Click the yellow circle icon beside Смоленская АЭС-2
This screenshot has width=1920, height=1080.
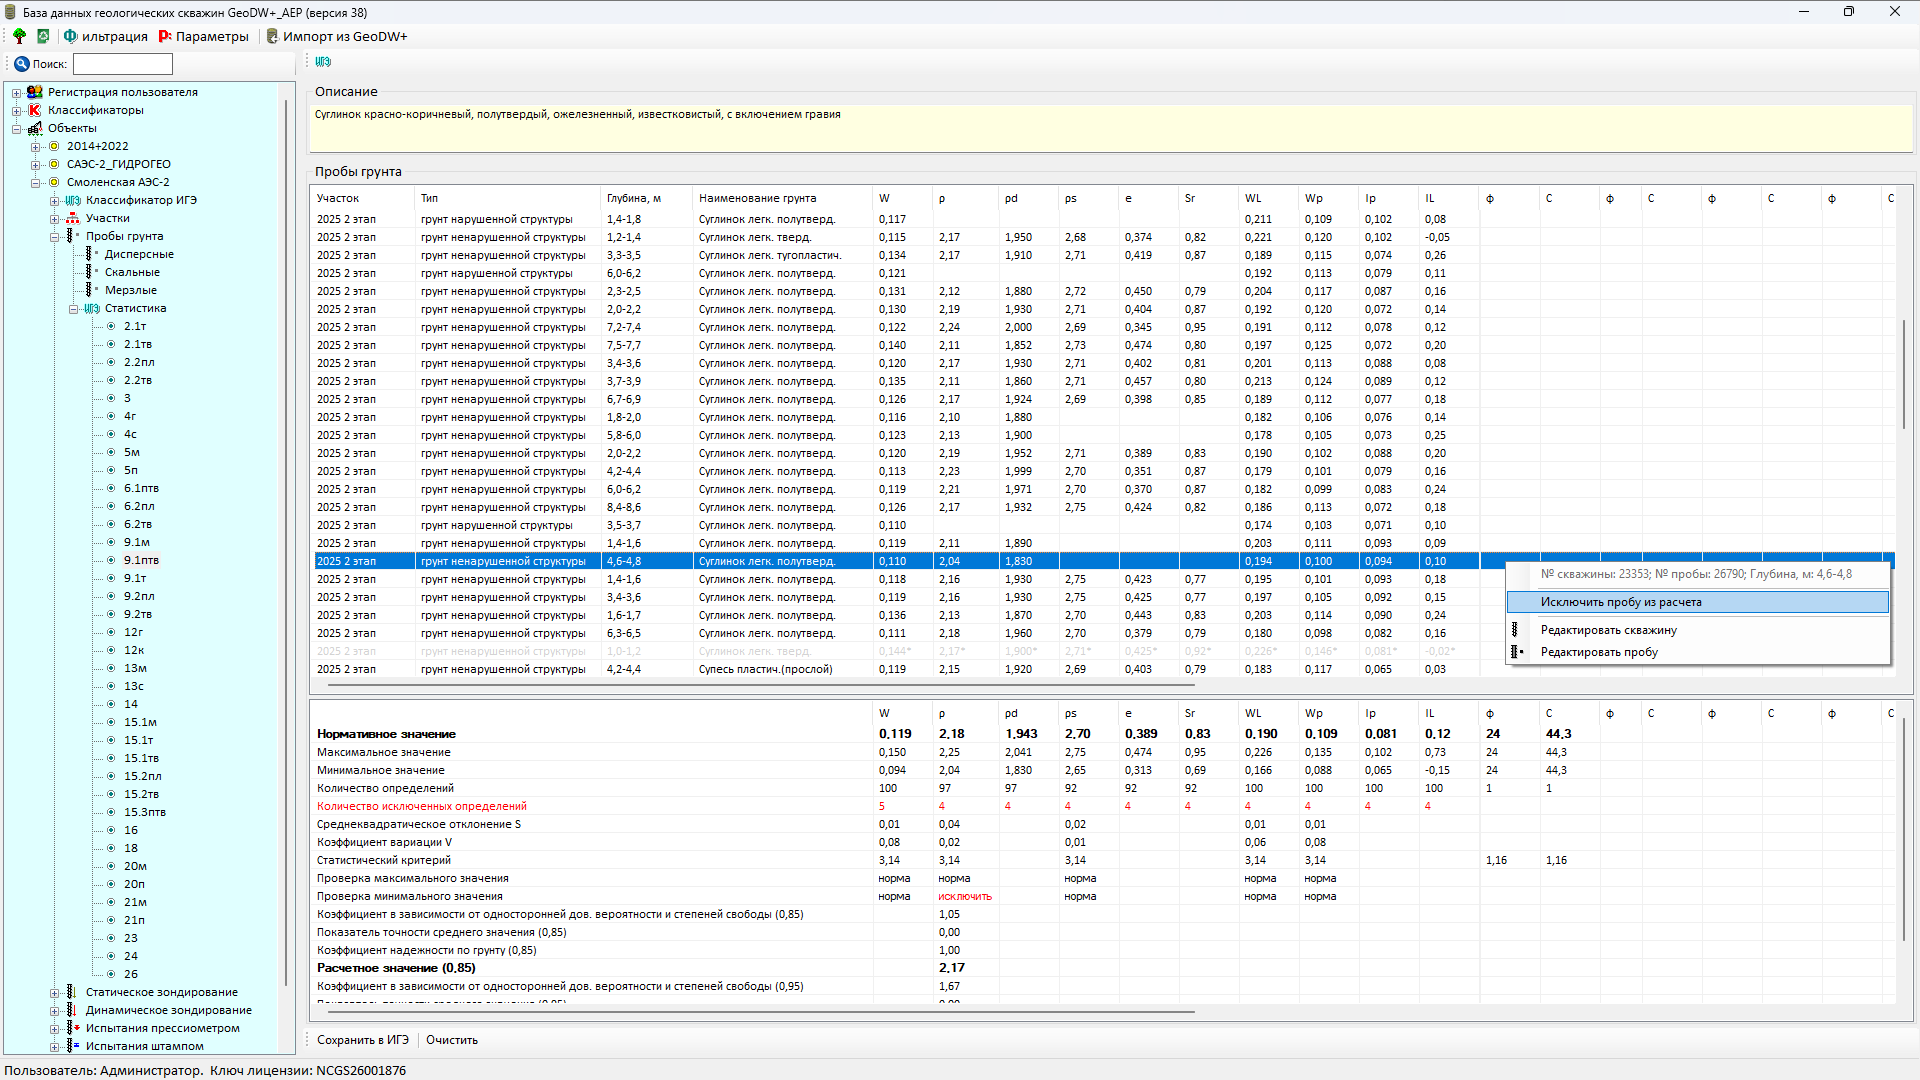(x=54, y=182)
